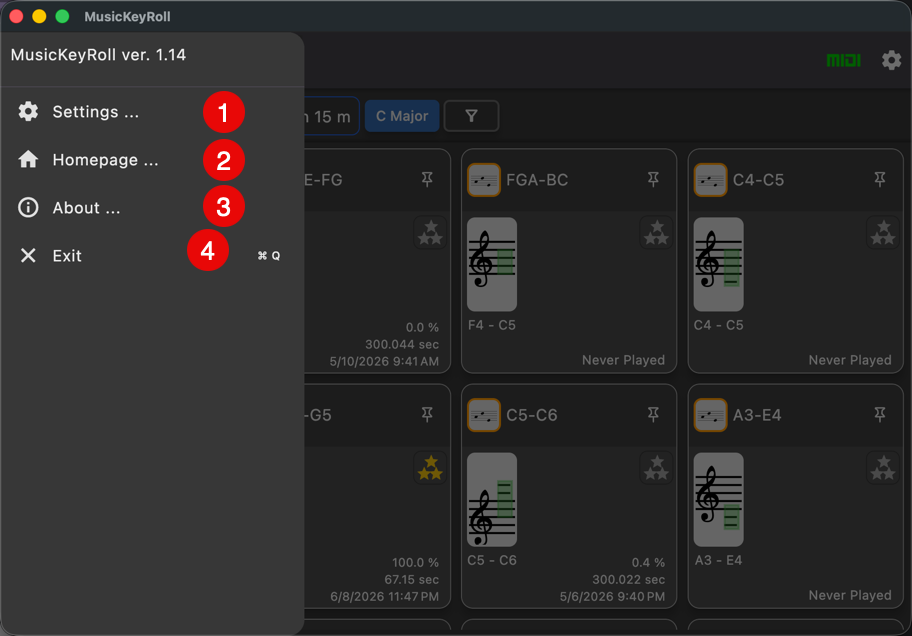This screenshot has height=636, width=912.
Task: Open the Homepage menu entry
Action: point(151,159)
